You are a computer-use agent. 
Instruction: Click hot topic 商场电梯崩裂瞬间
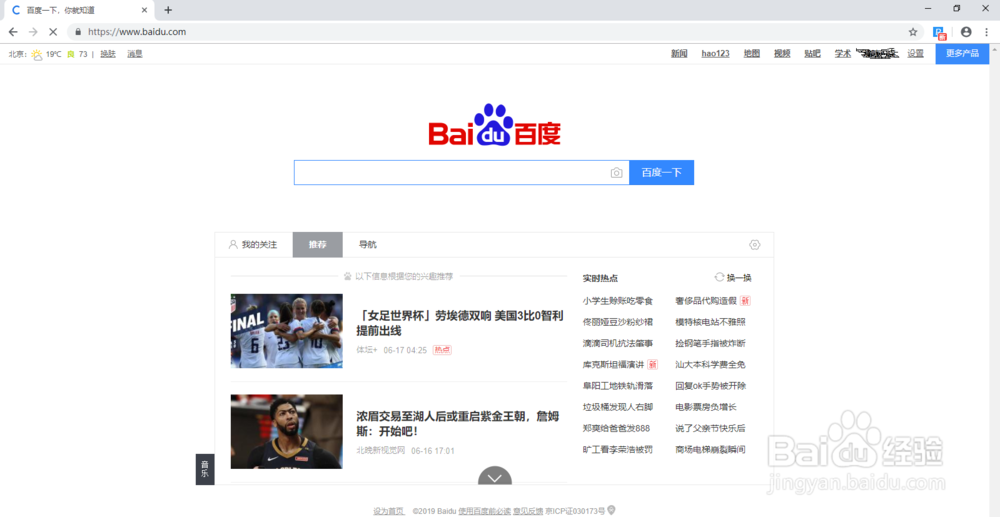pyautogui.click(x=710, y=449)
